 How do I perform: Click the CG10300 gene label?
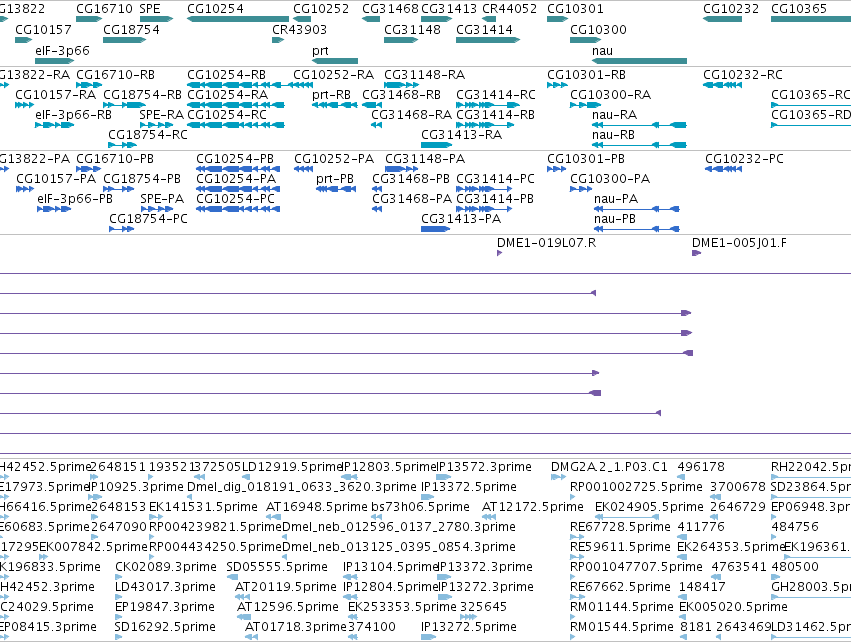click(598, 29)
